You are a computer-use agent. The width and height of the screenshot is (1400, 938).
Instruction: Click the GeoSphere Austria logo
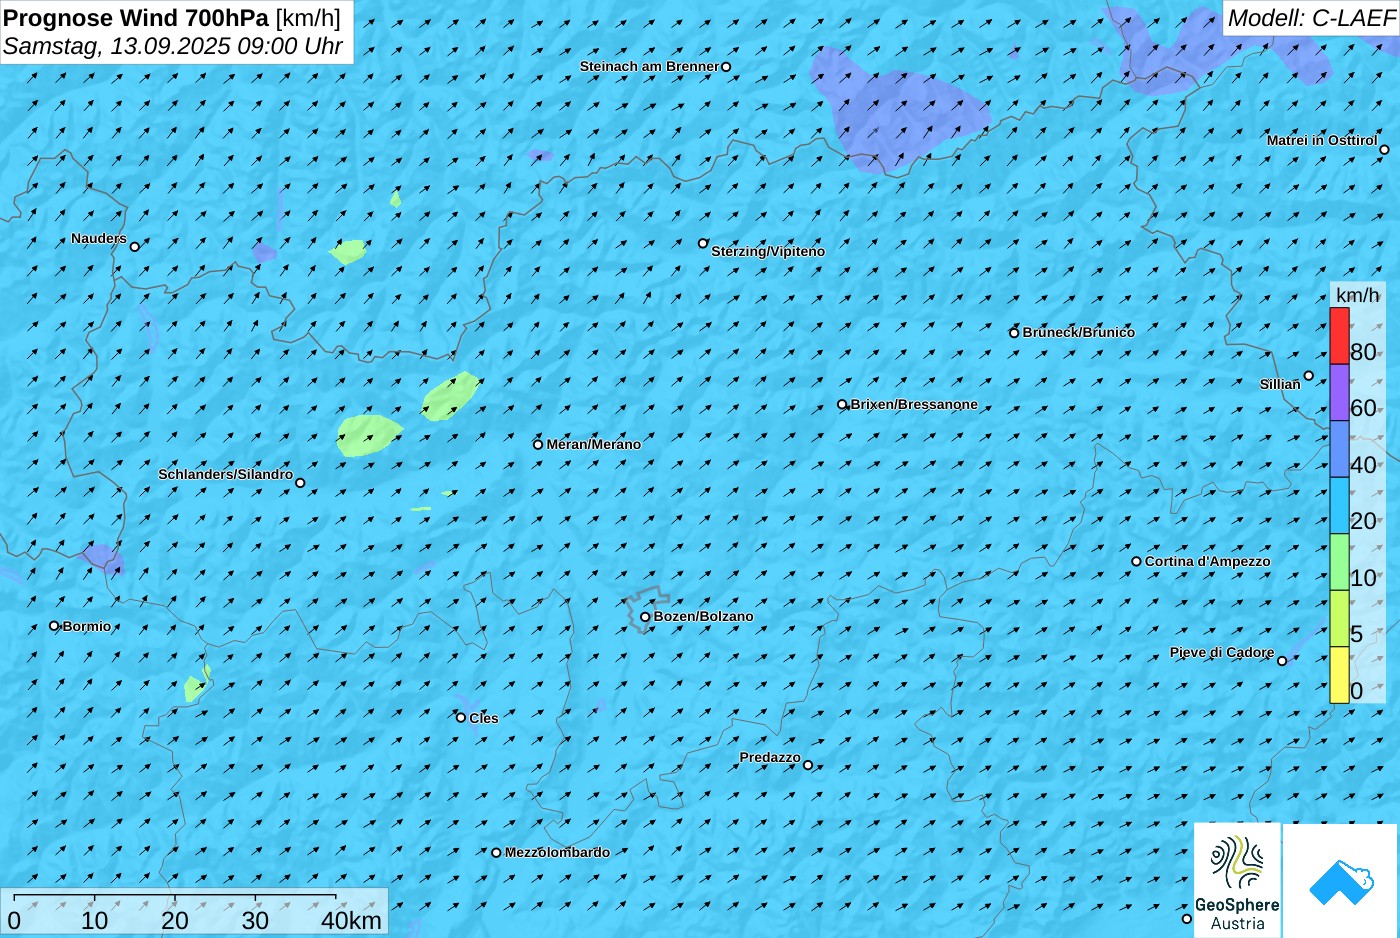click(1237, 880)
